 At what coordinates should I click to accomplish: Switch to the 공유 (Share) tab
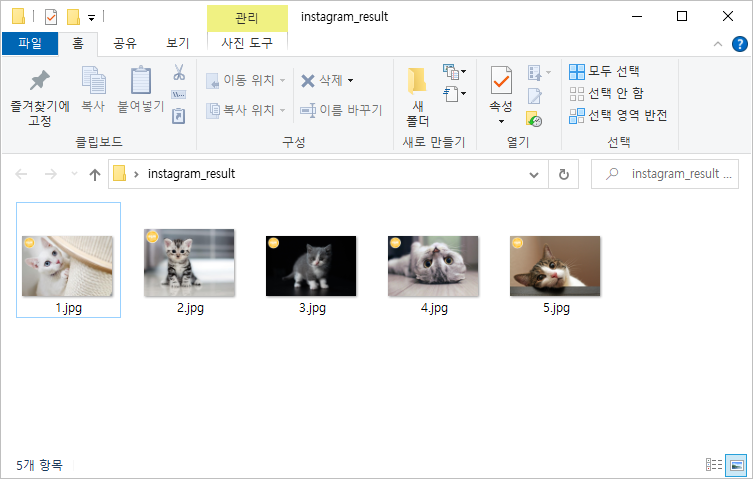[x=125, y=44]
